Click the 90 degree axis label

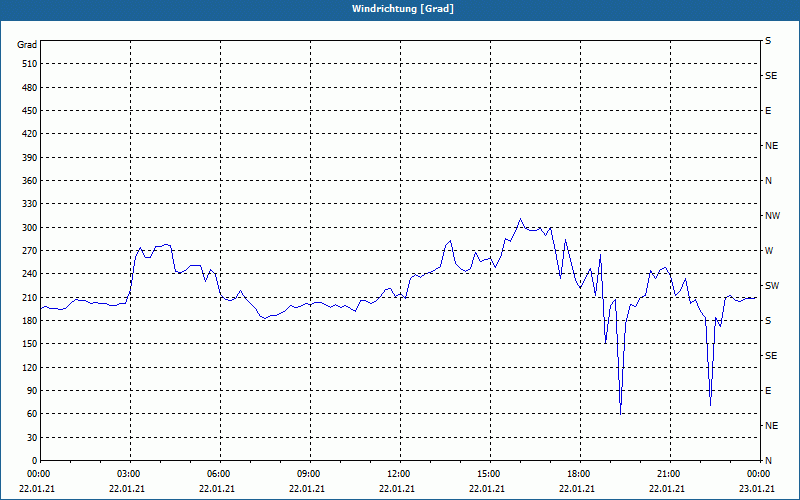pos(32,390)
